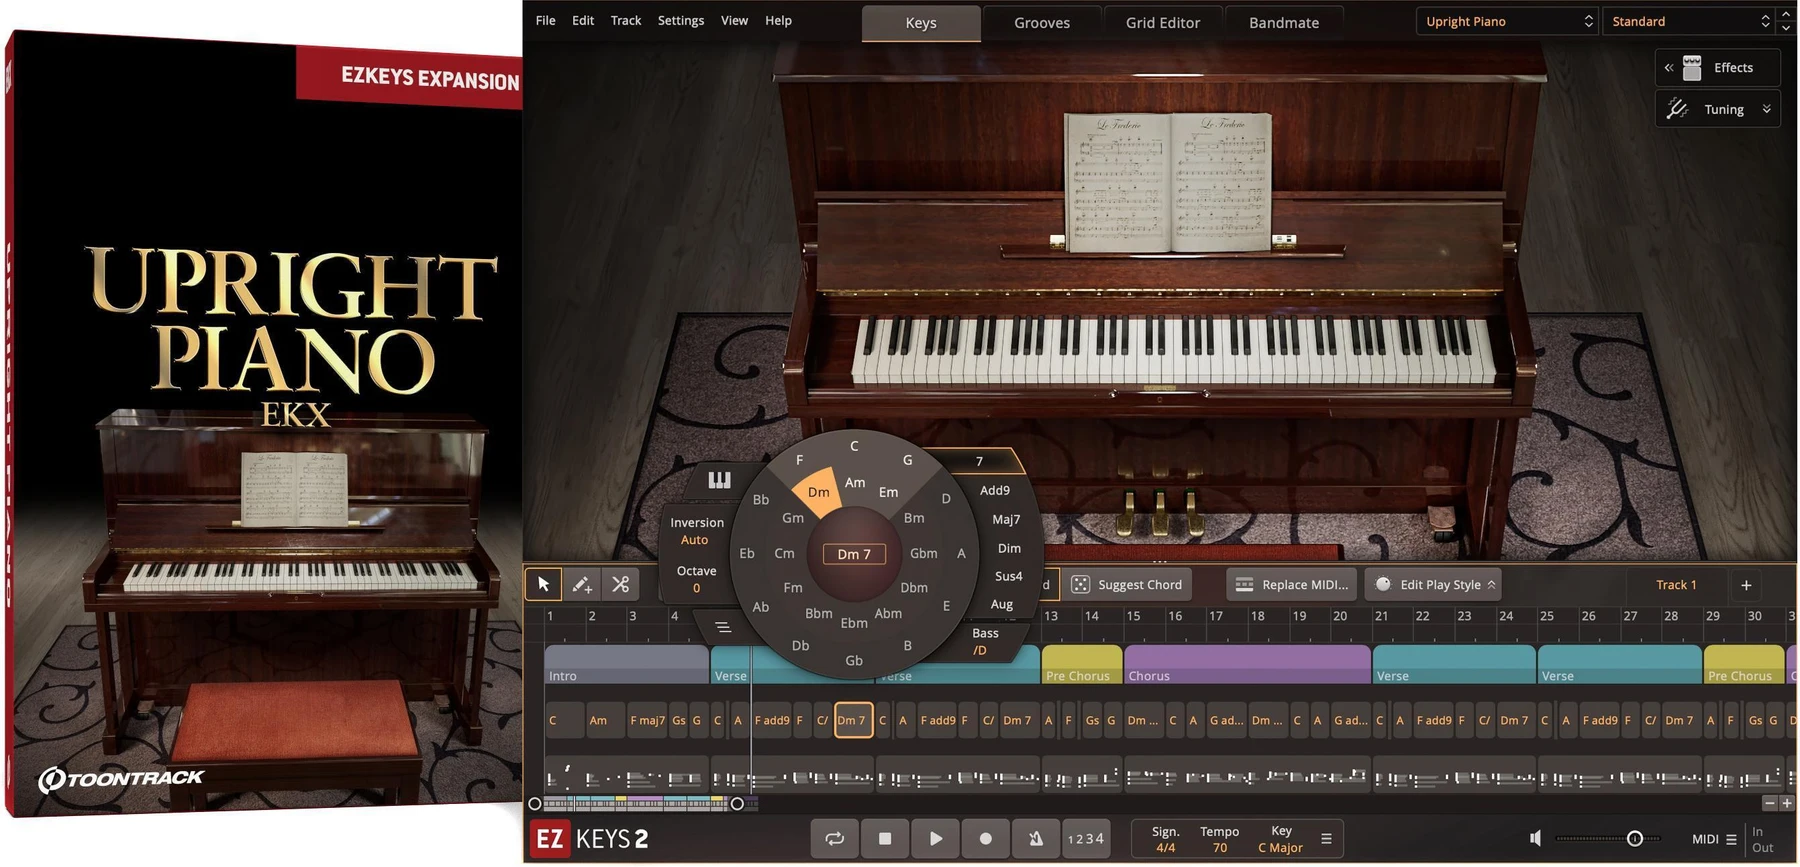Select Am on the chord wheel
Screen dimensions: 1800x867
tap(855, 482)
